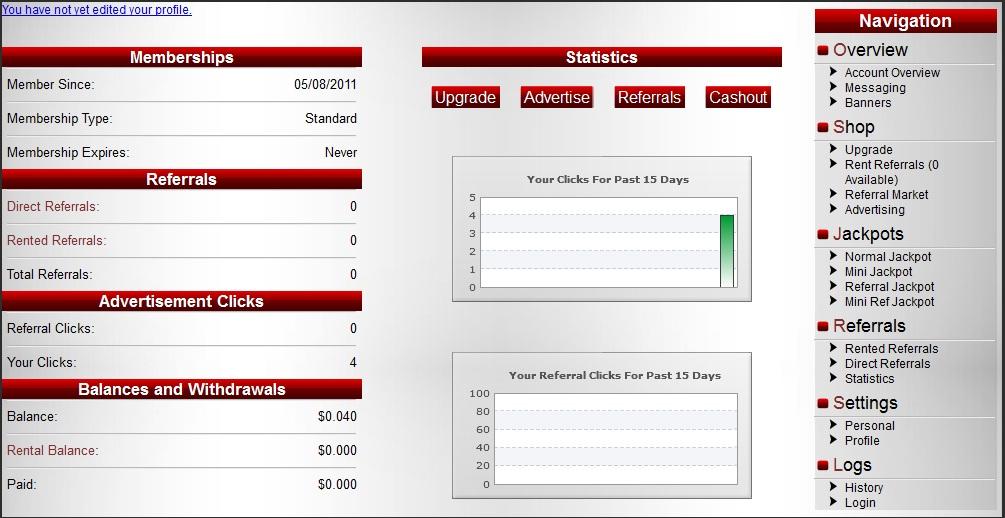
Task: Click the arrow icon beside Mini Ref Jackpot
Action: (x=833, y=300)
